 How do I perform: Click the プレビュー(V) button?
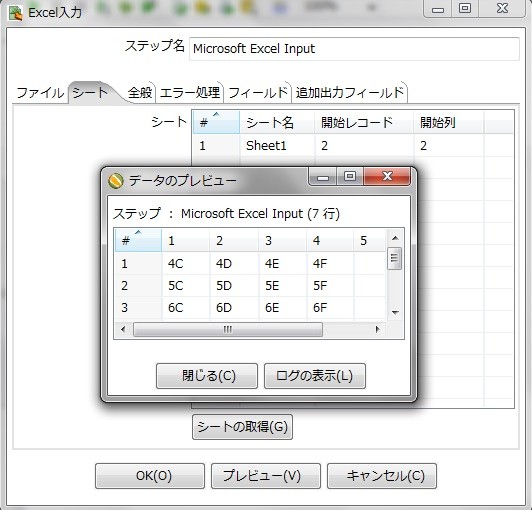pos(266,476)
